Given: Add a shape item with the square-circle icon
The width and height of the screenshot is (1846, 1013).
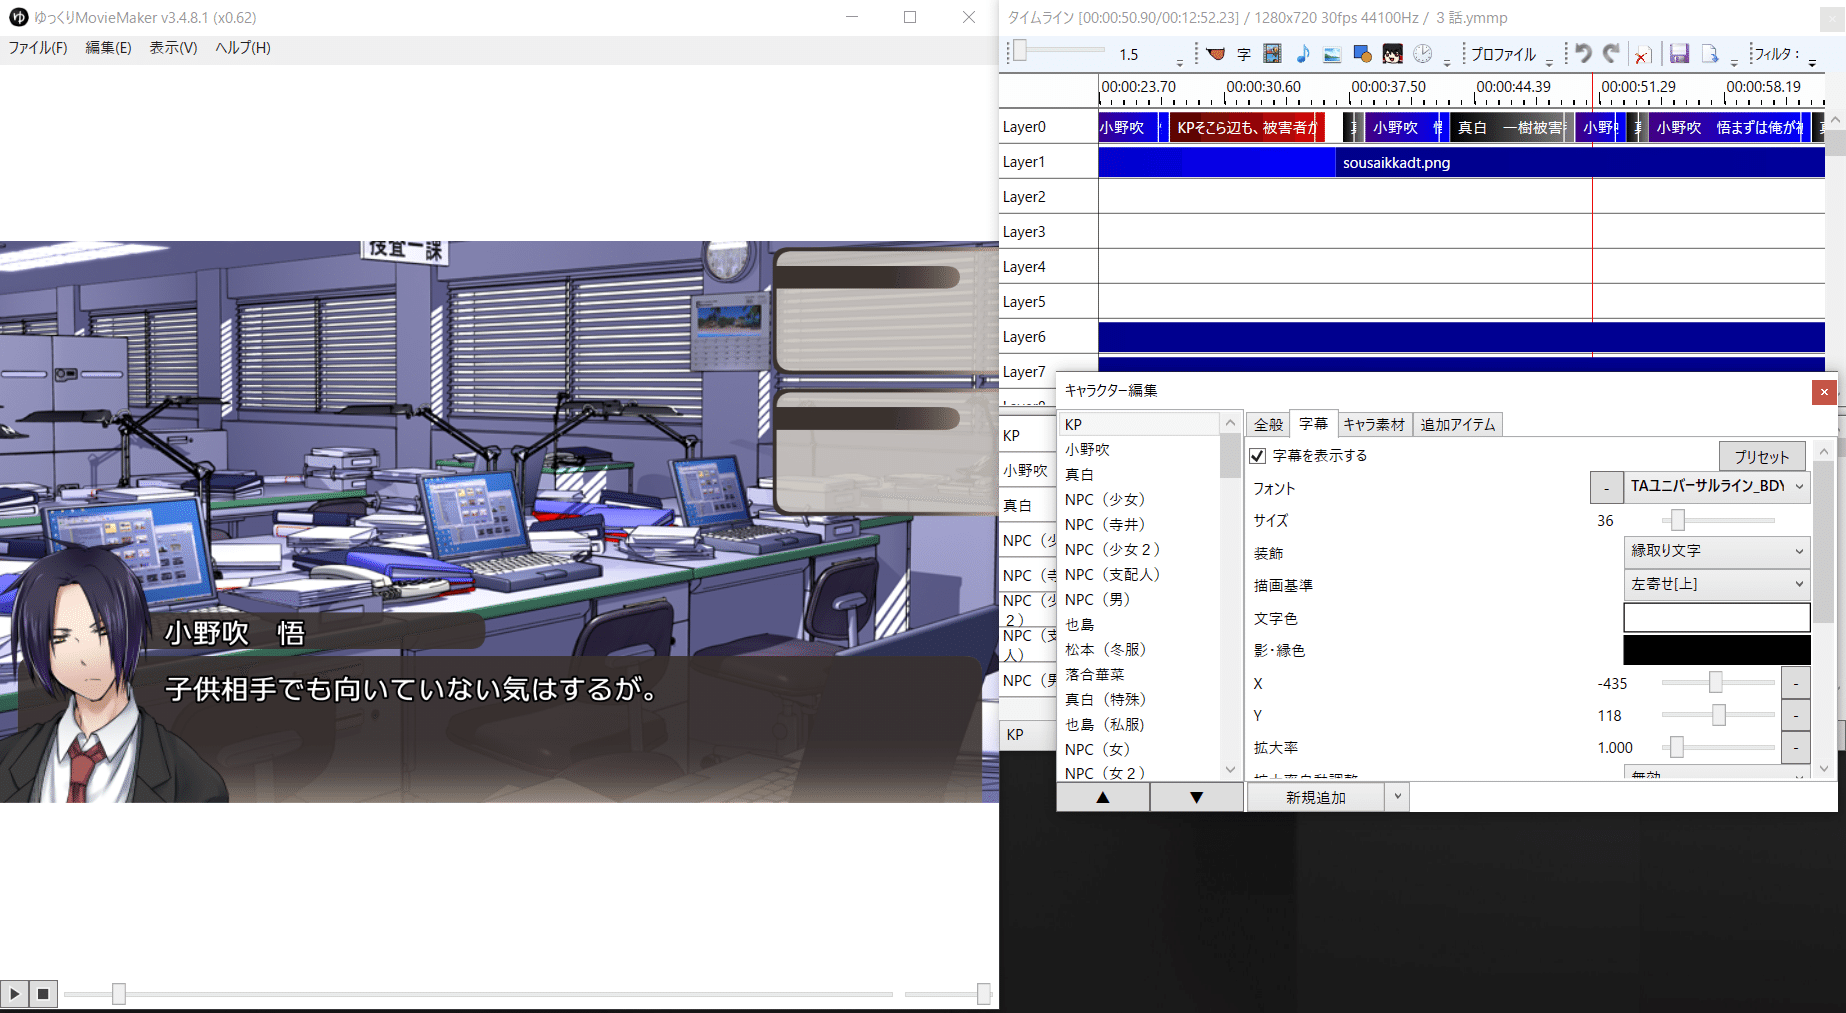Looking at the screenshot, I should 1362,54.
